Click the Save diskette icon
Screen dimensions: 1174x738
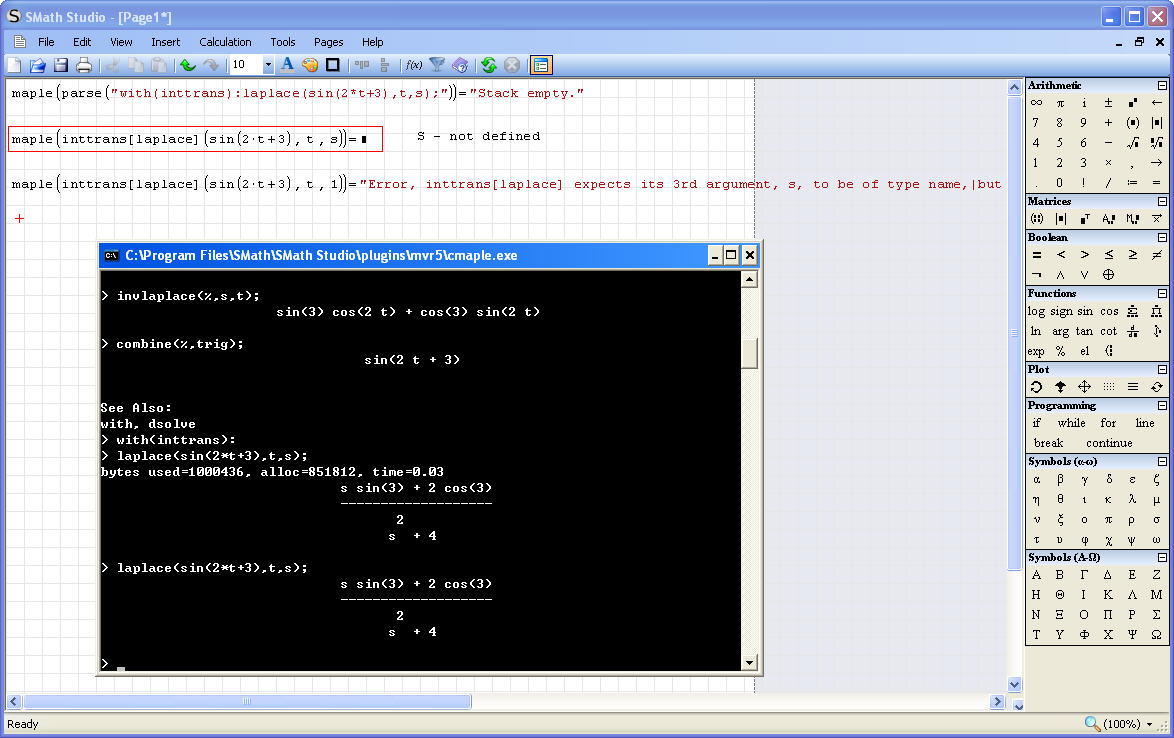60,65
